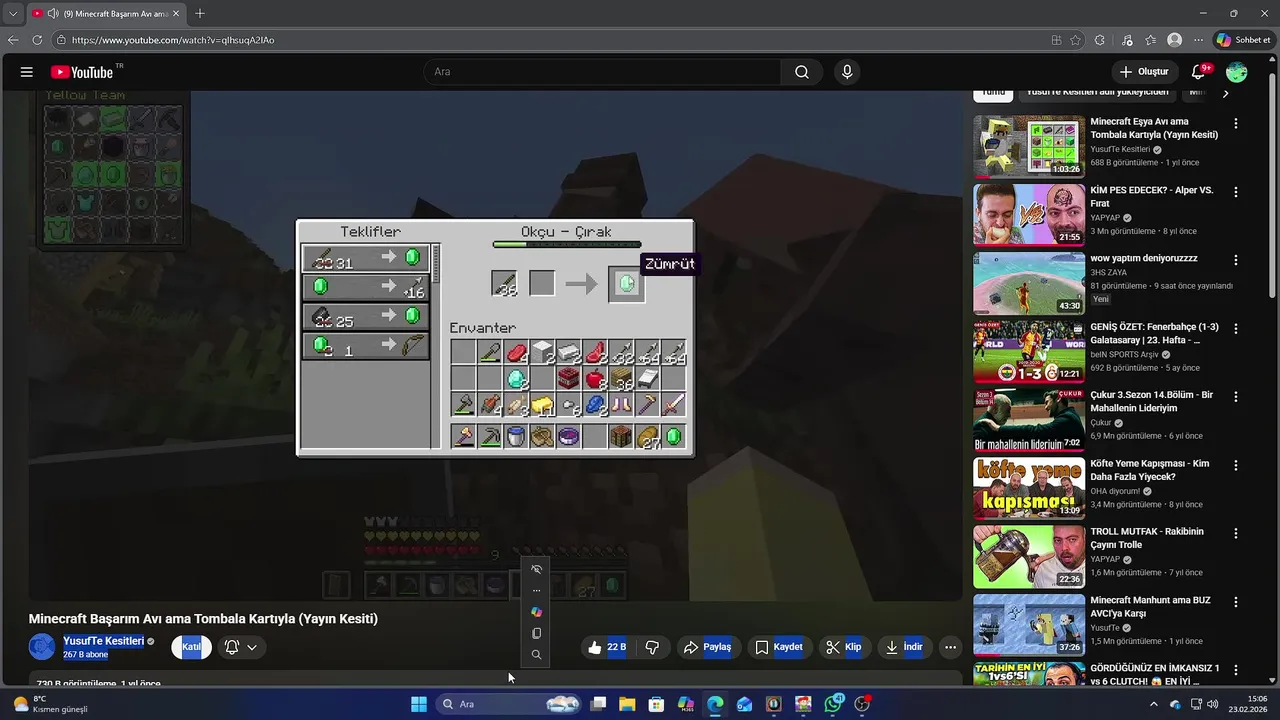Open options menu for Köfte Yeme Kapışması
1280x720 pixels.
tap(1236, 465)
